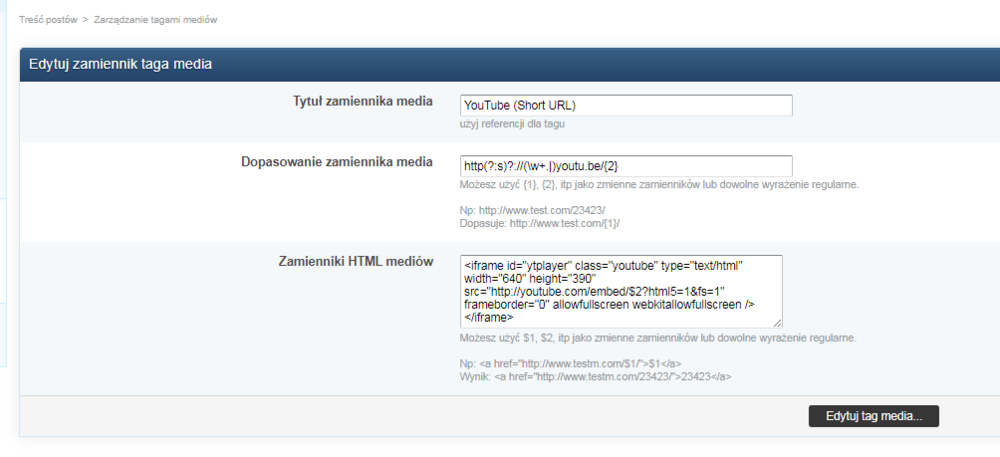Screen dimensions: 1000x457
Task: Click the breadcrumb ">" separator
Action: pyautogui.click(x=86, y=20)
